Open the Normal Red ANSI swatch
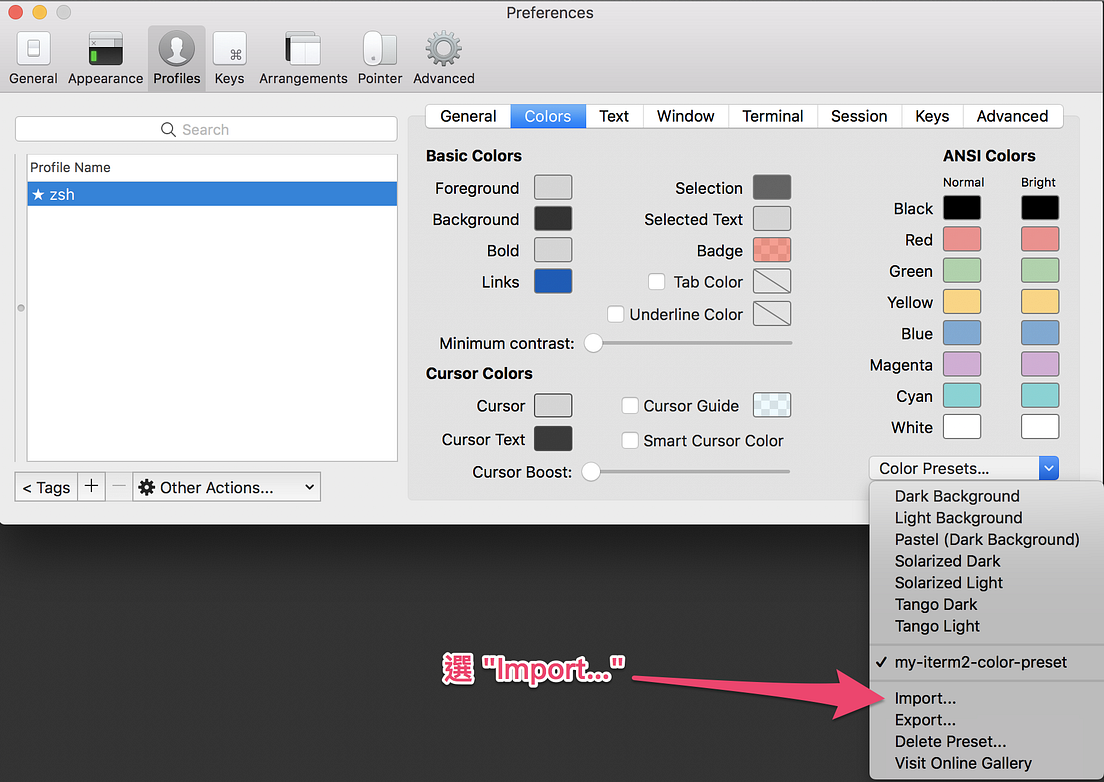Screen dimensions: 1104x782 [x=962, y=239]
